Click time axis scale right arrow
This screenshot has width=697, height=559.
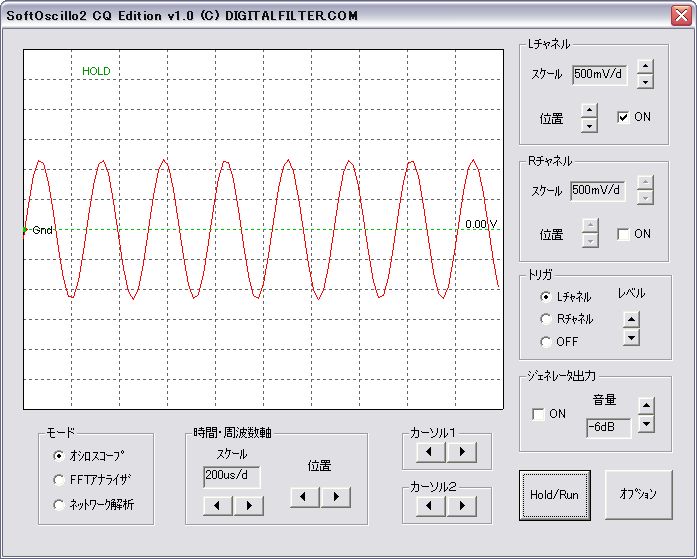tap(247, 506)
